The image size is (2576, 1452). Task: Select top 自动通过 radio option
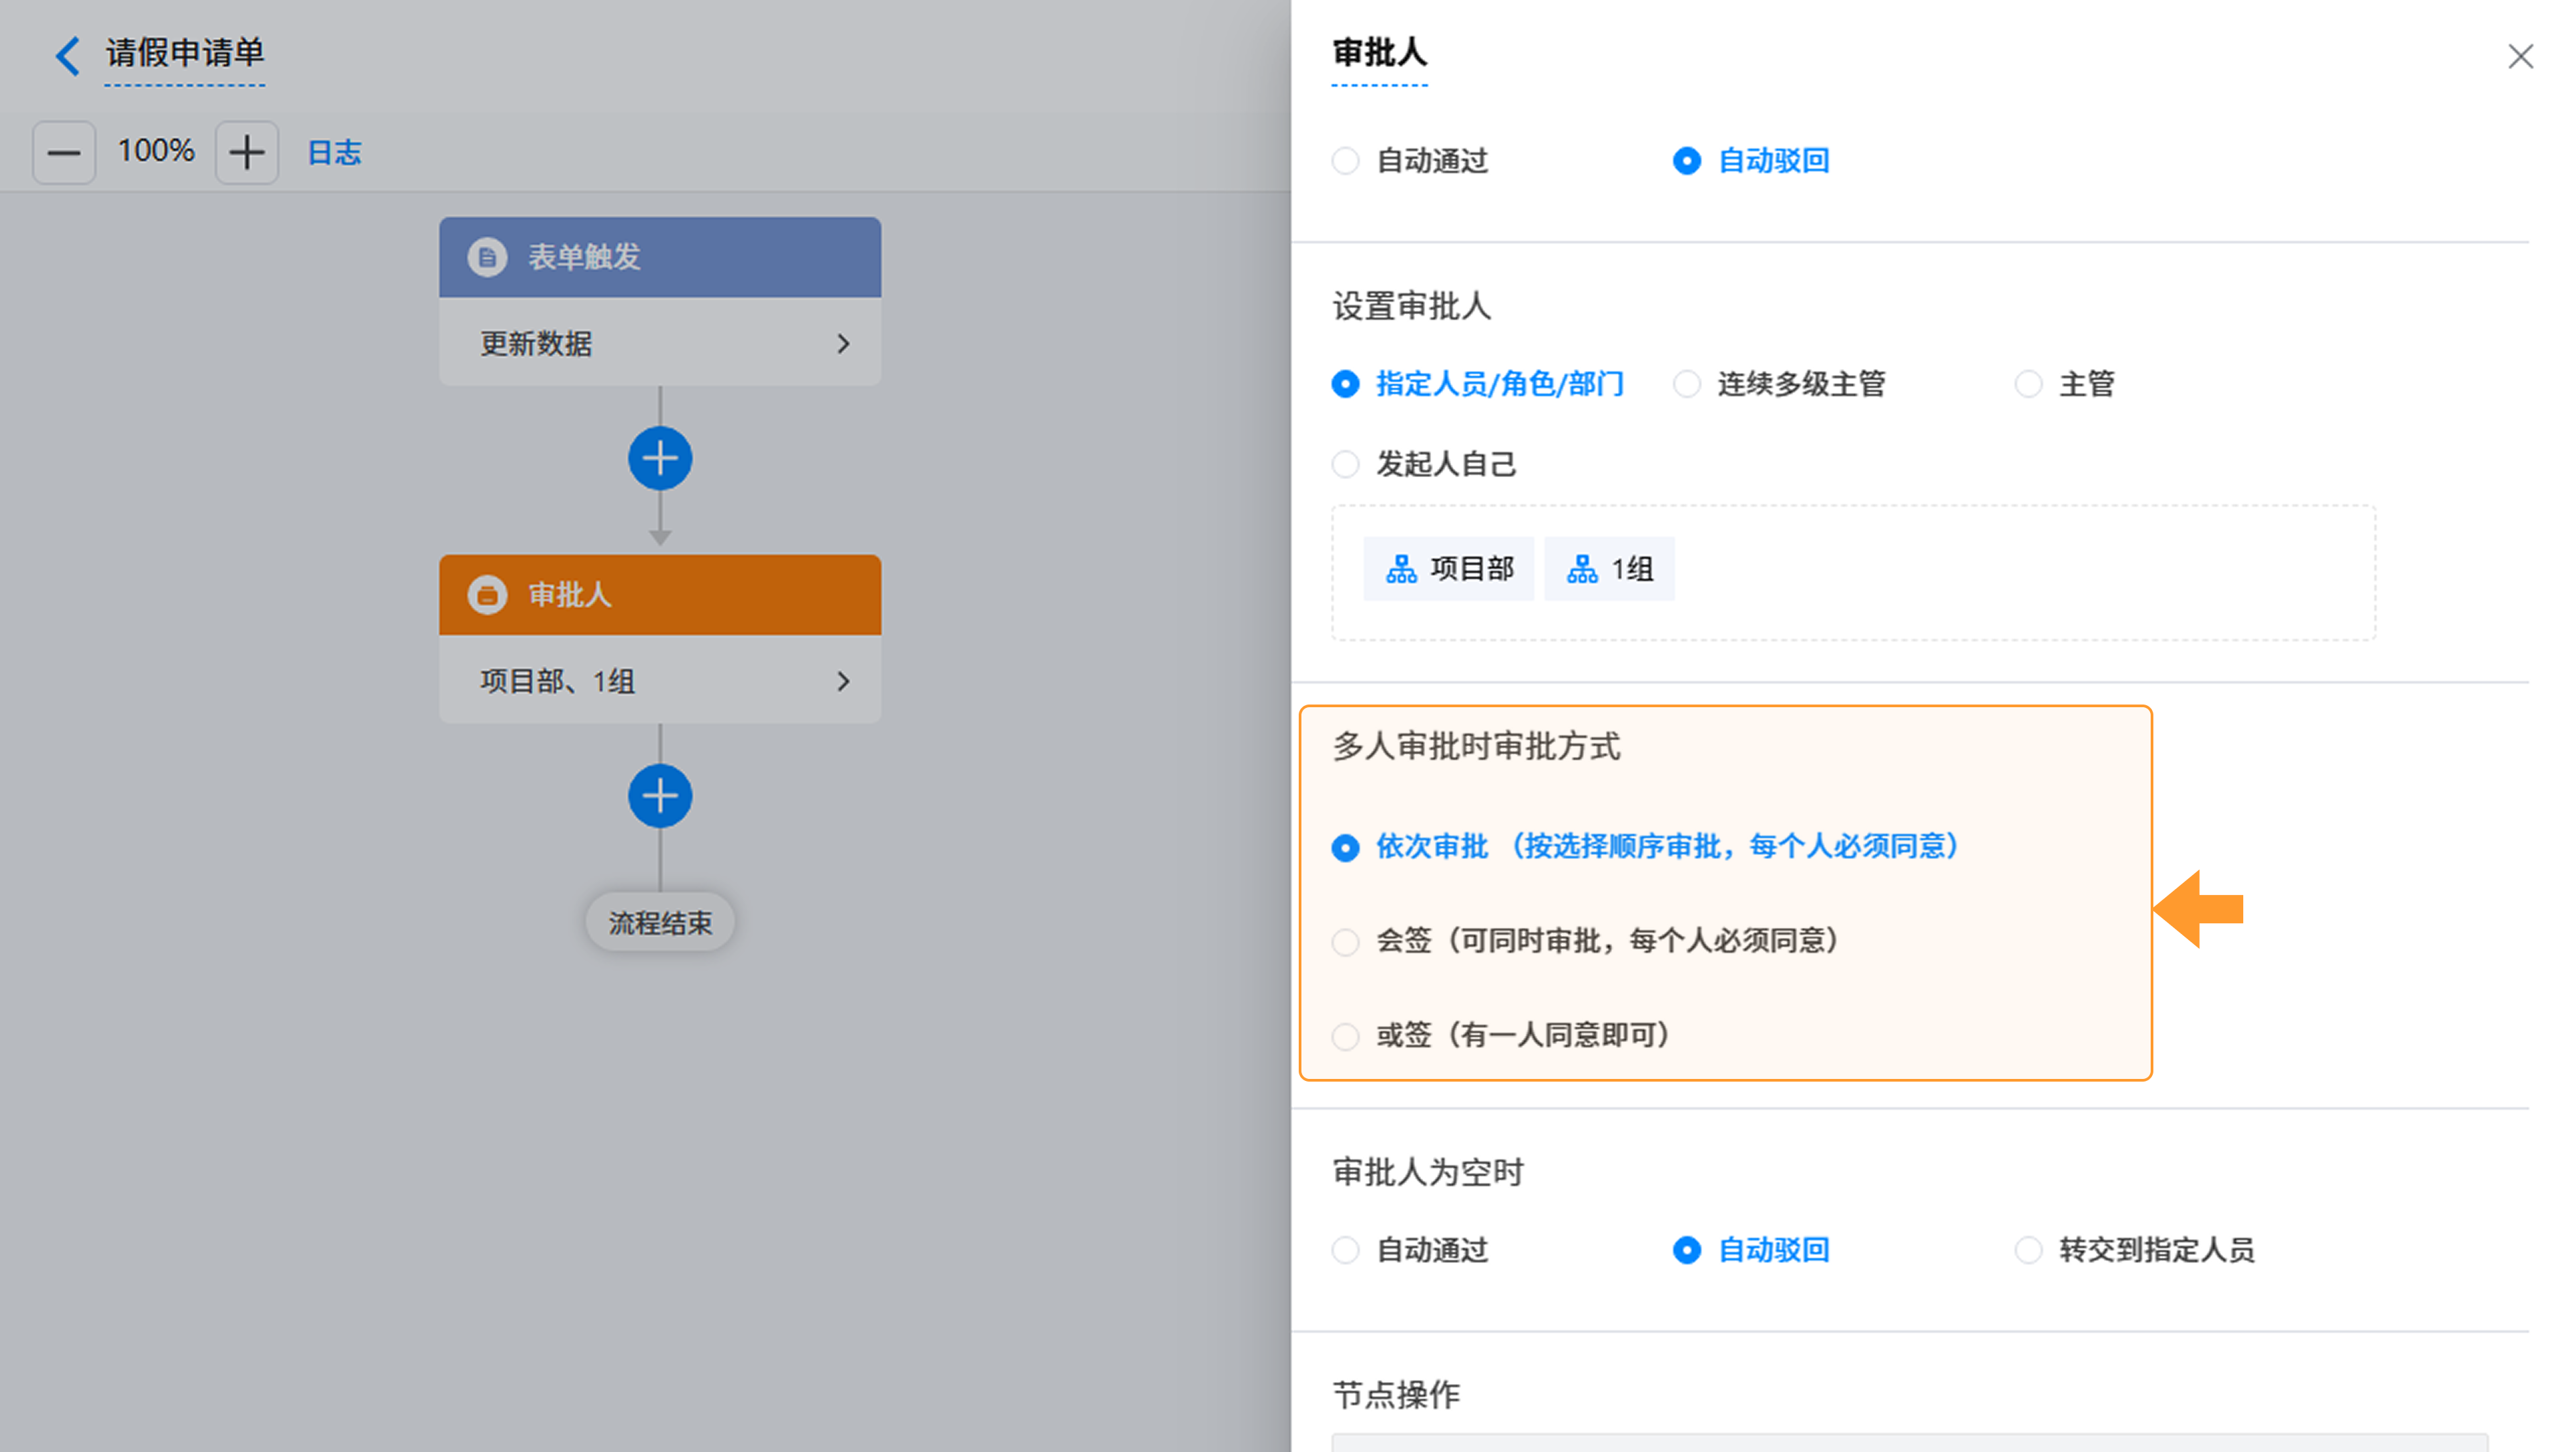[x=1411, y=161]
